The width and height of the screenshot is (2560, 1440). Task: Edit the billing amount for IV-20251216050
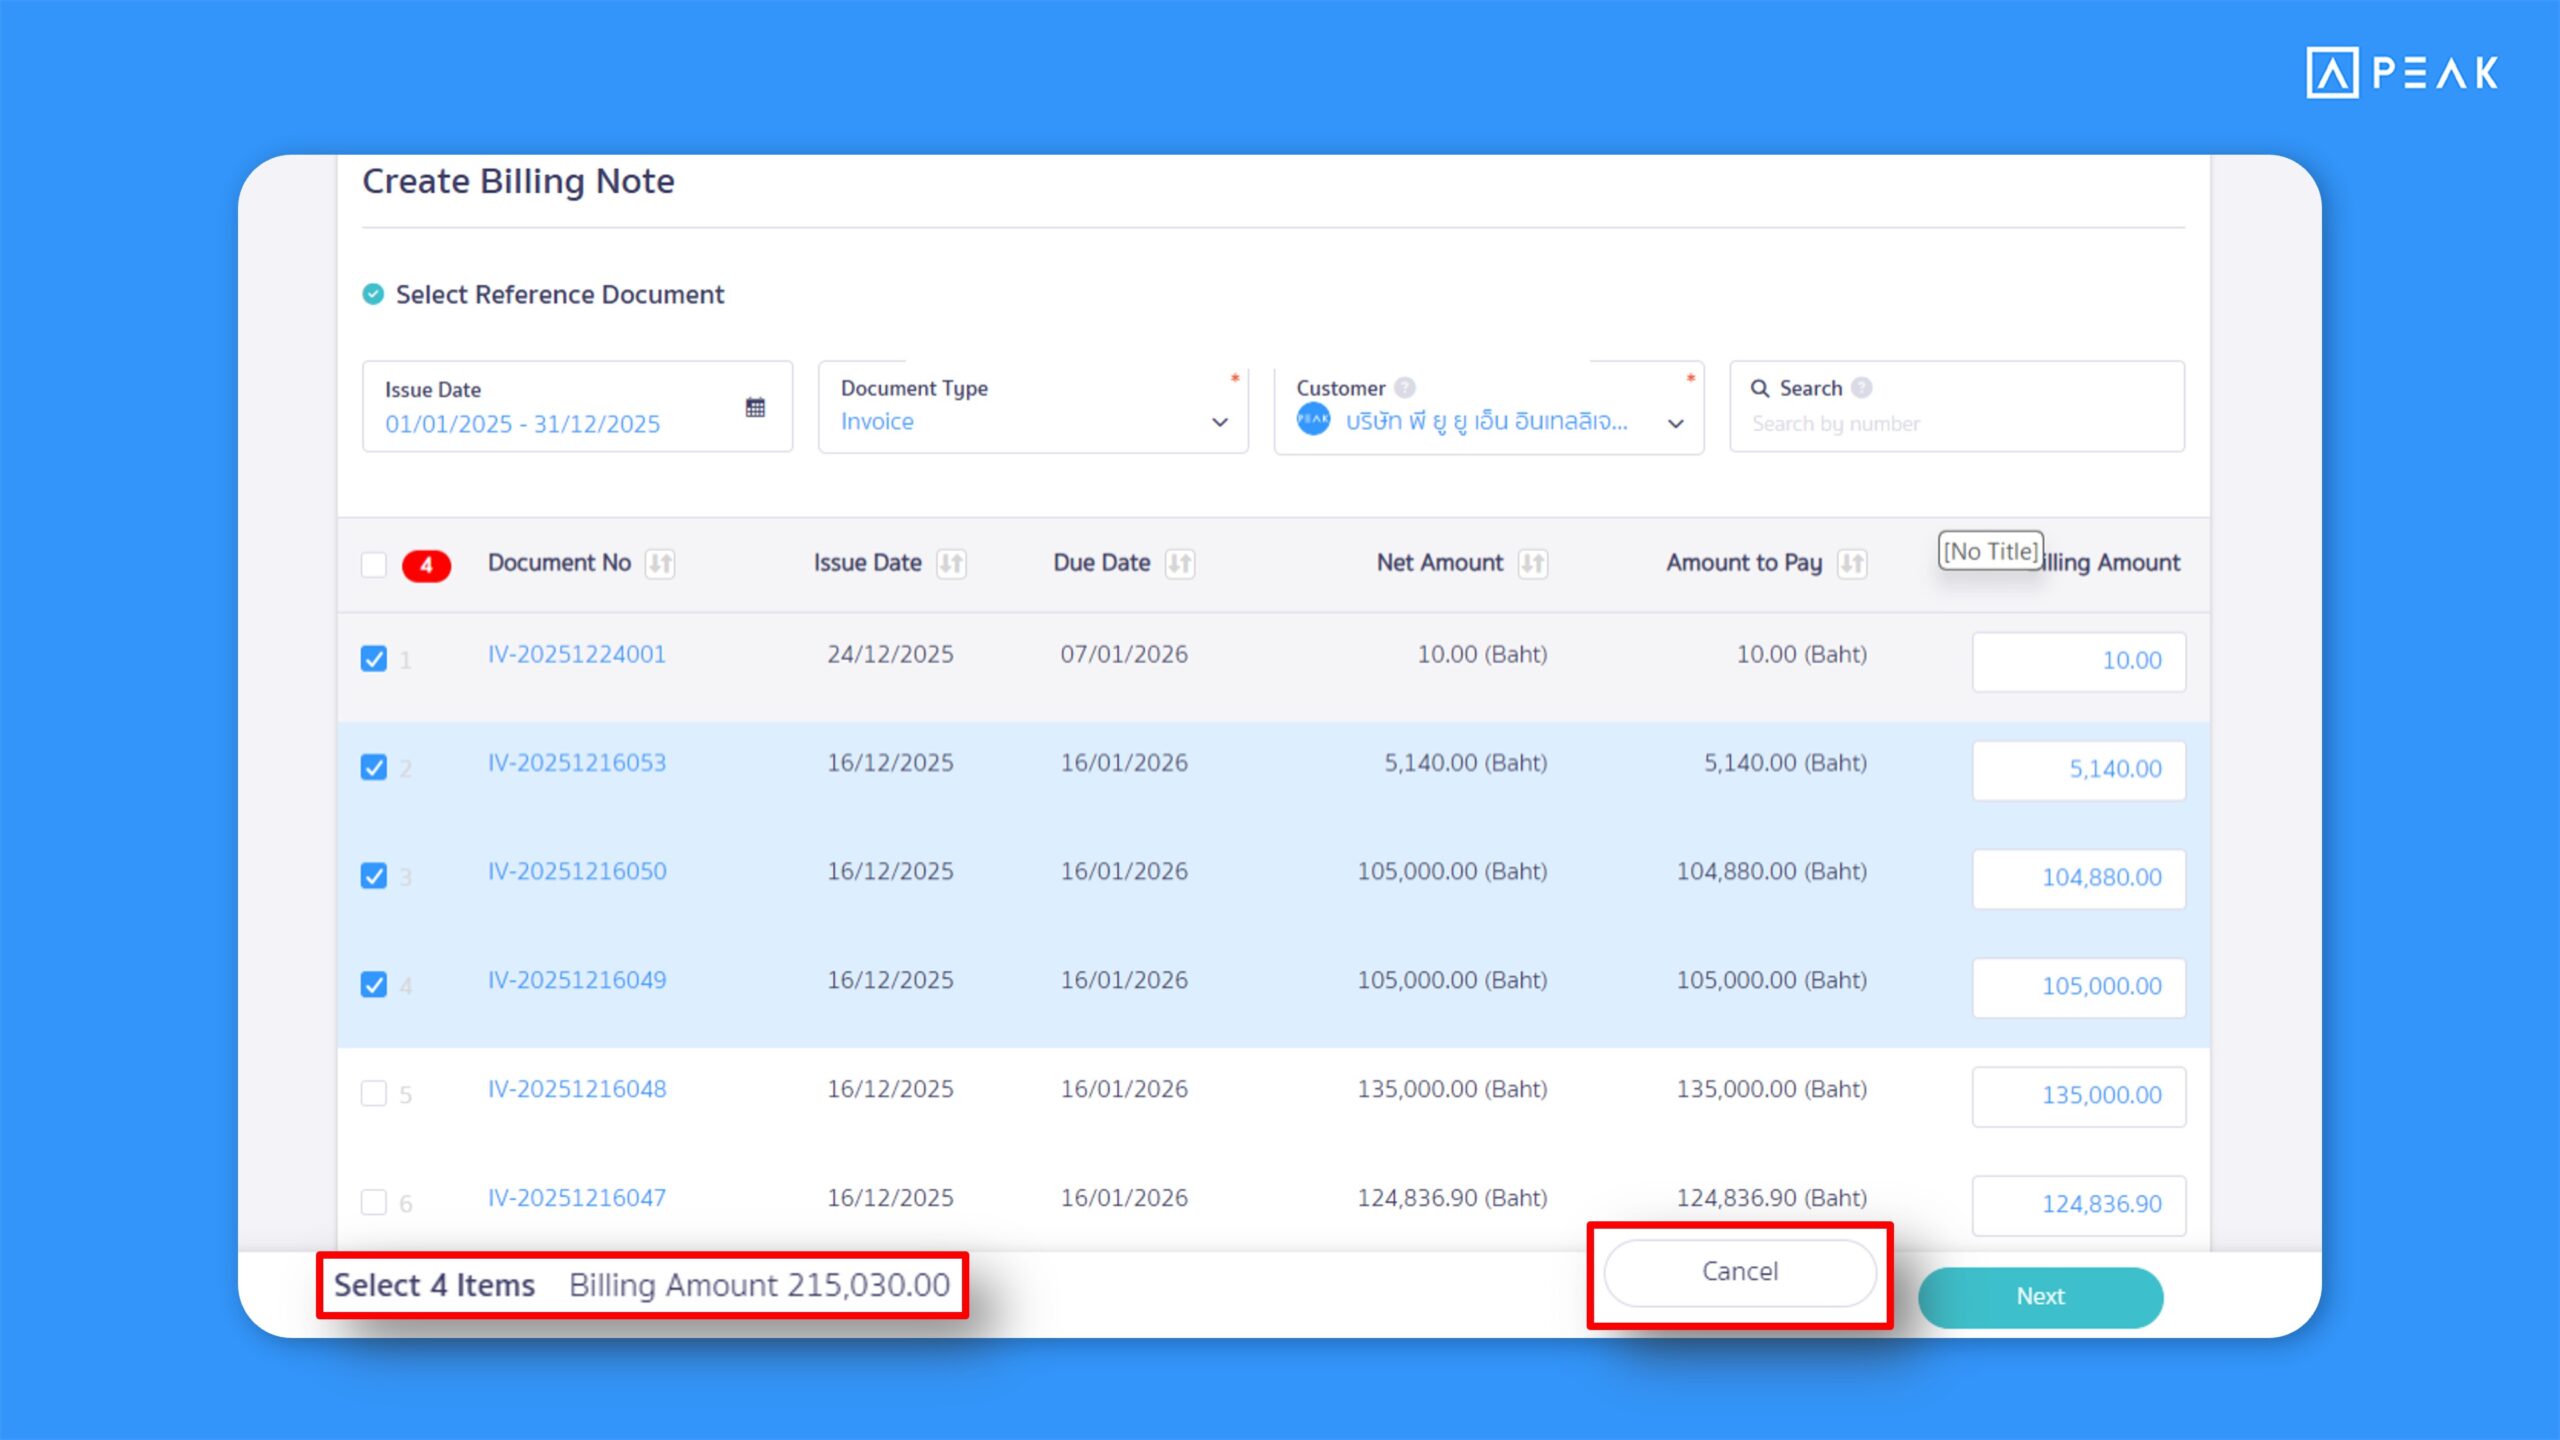pyautogui.click(x=2078, y=878)
